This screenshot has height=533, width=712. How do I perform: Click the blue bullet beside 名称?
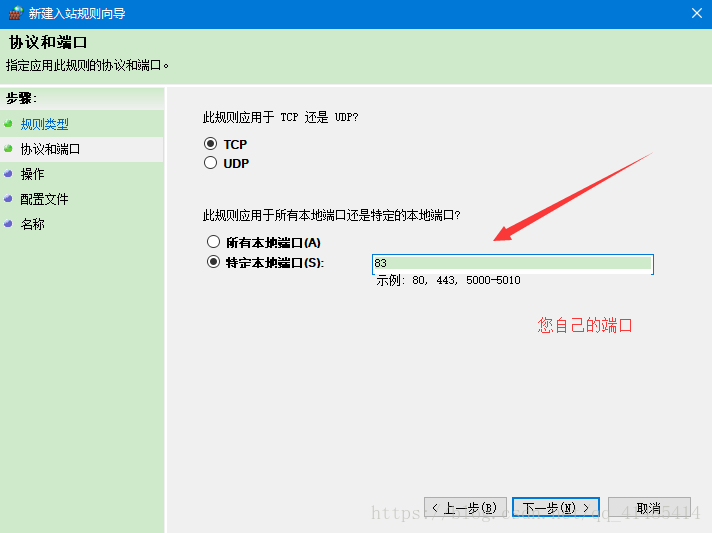click(x=8, y=223)
